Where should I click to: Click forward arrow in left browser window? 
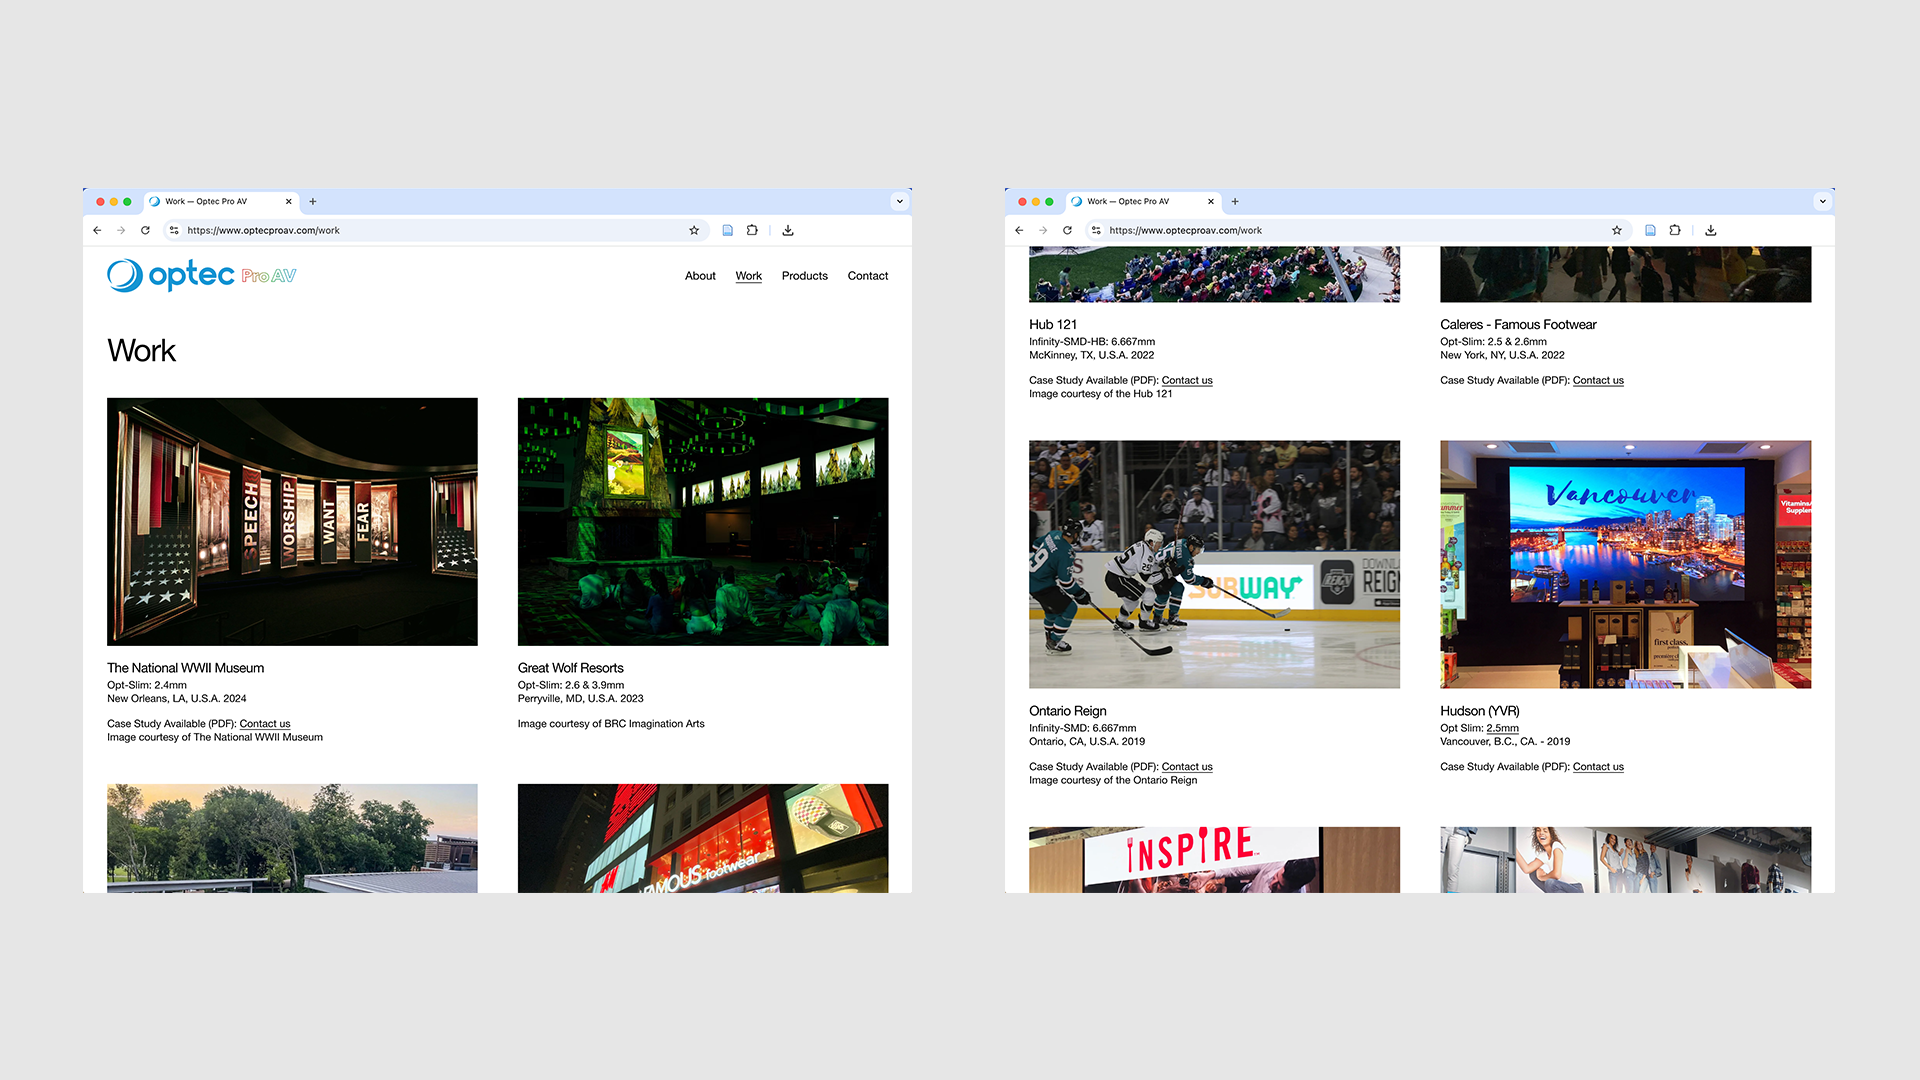pos(121,230)
